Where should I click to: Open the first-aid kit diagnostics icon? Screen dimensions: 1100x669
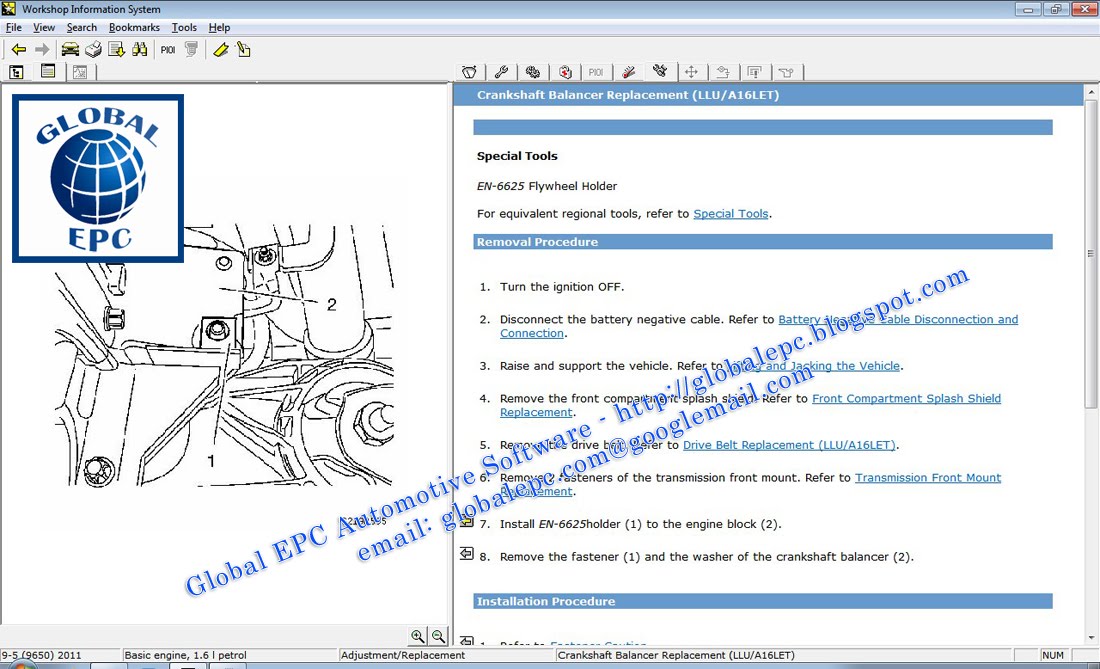point(565,72)
